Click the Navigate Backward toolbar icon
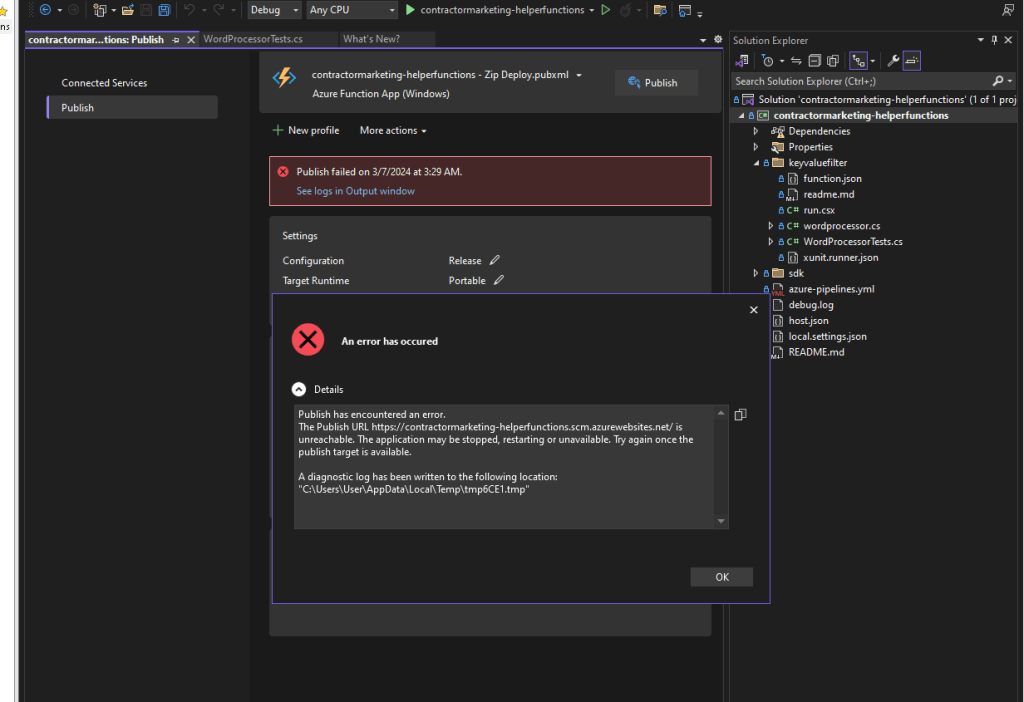The height and width of the screenshot is (702, 1024). [x=45, y=10]
